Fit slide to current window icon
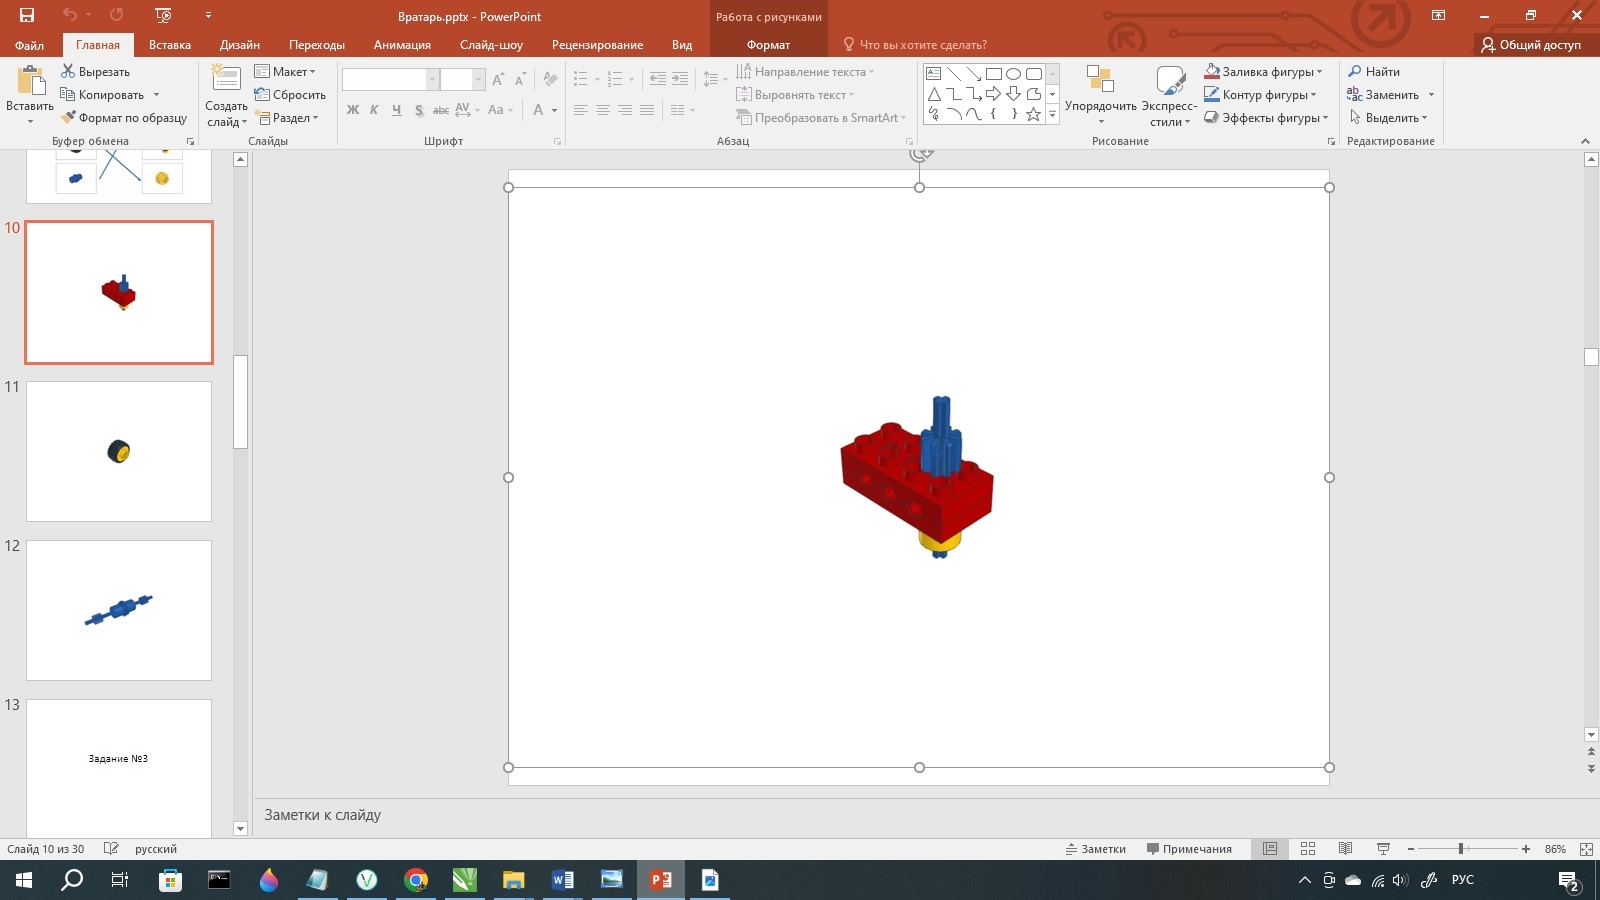This screenshot has width=1600, height=900. point(1586,849)
